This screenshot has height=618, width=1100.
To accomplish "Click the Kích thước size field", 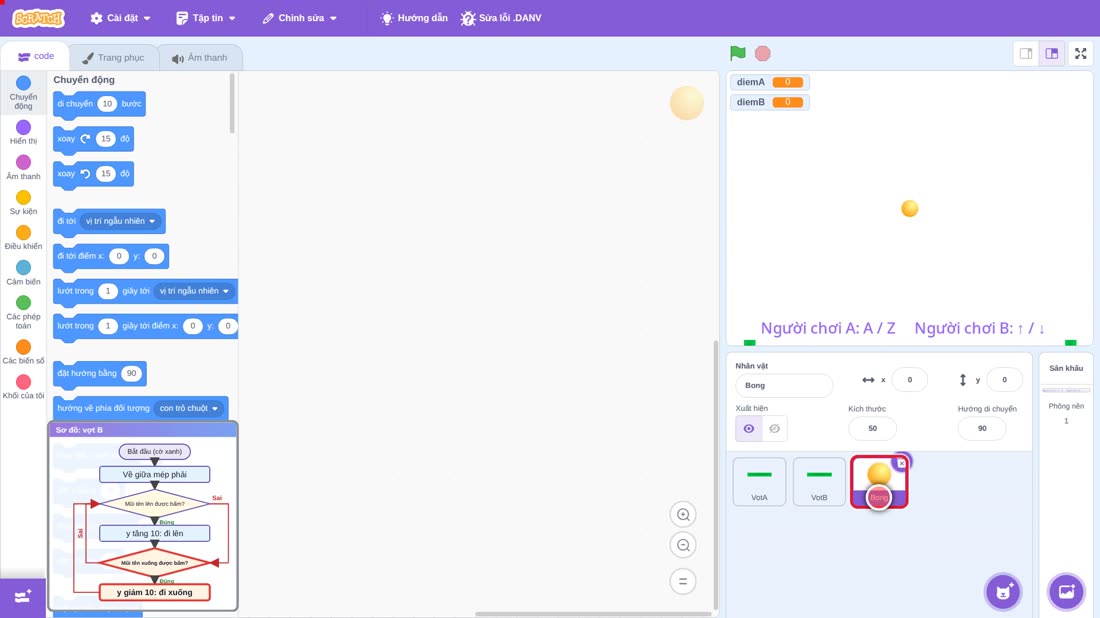I will 872,429.
